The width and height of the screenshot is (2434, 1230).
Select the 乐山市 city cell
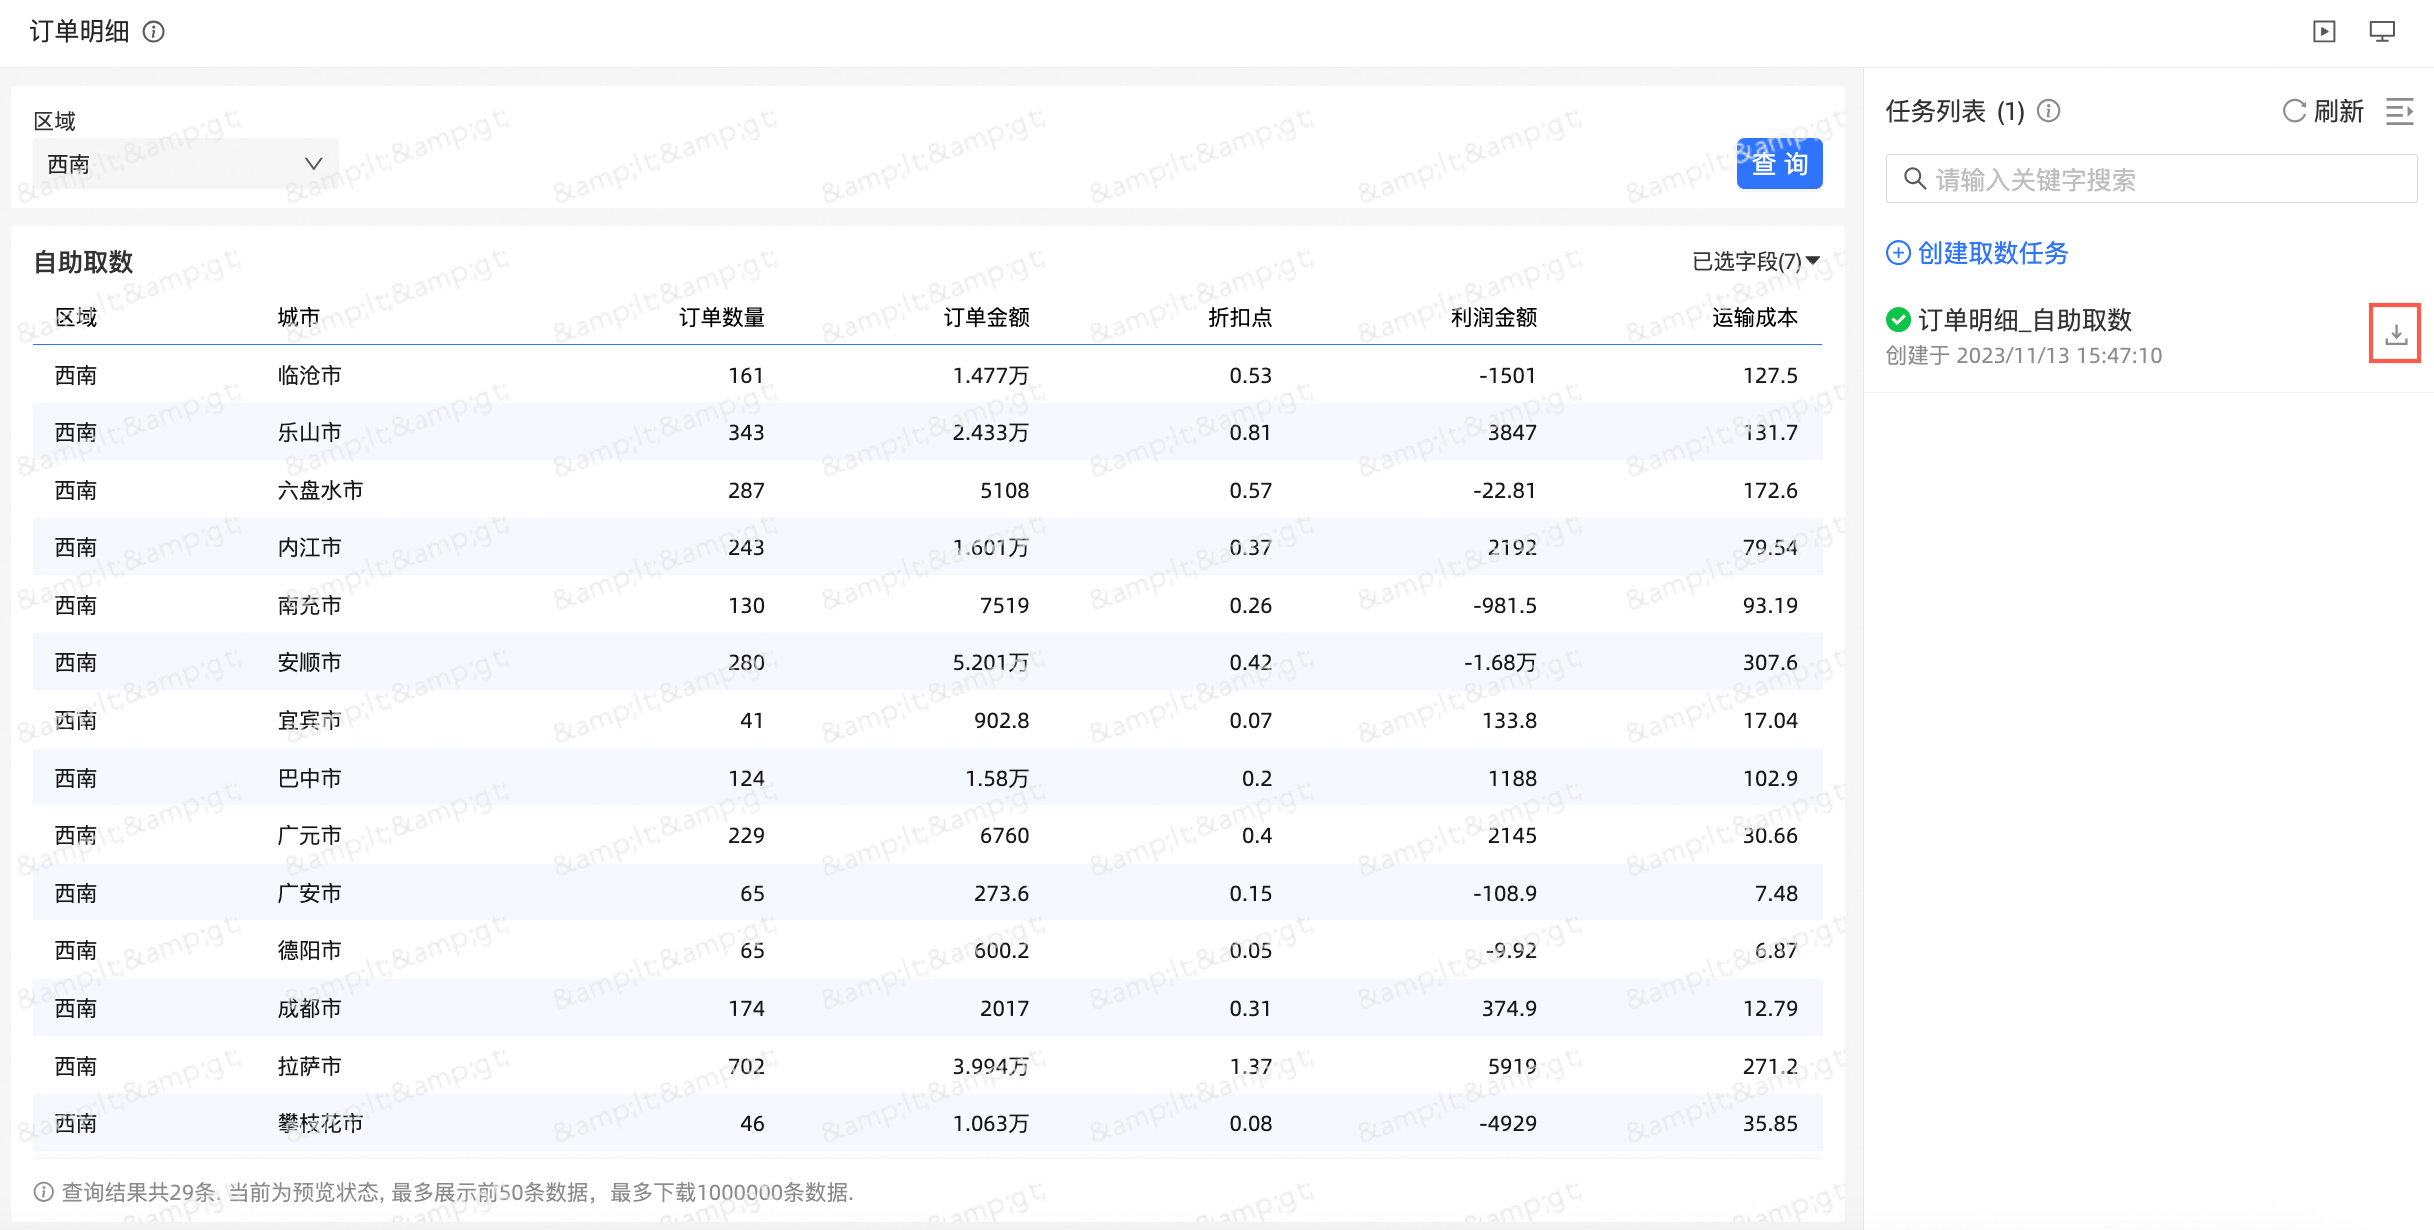click(310, 433)
